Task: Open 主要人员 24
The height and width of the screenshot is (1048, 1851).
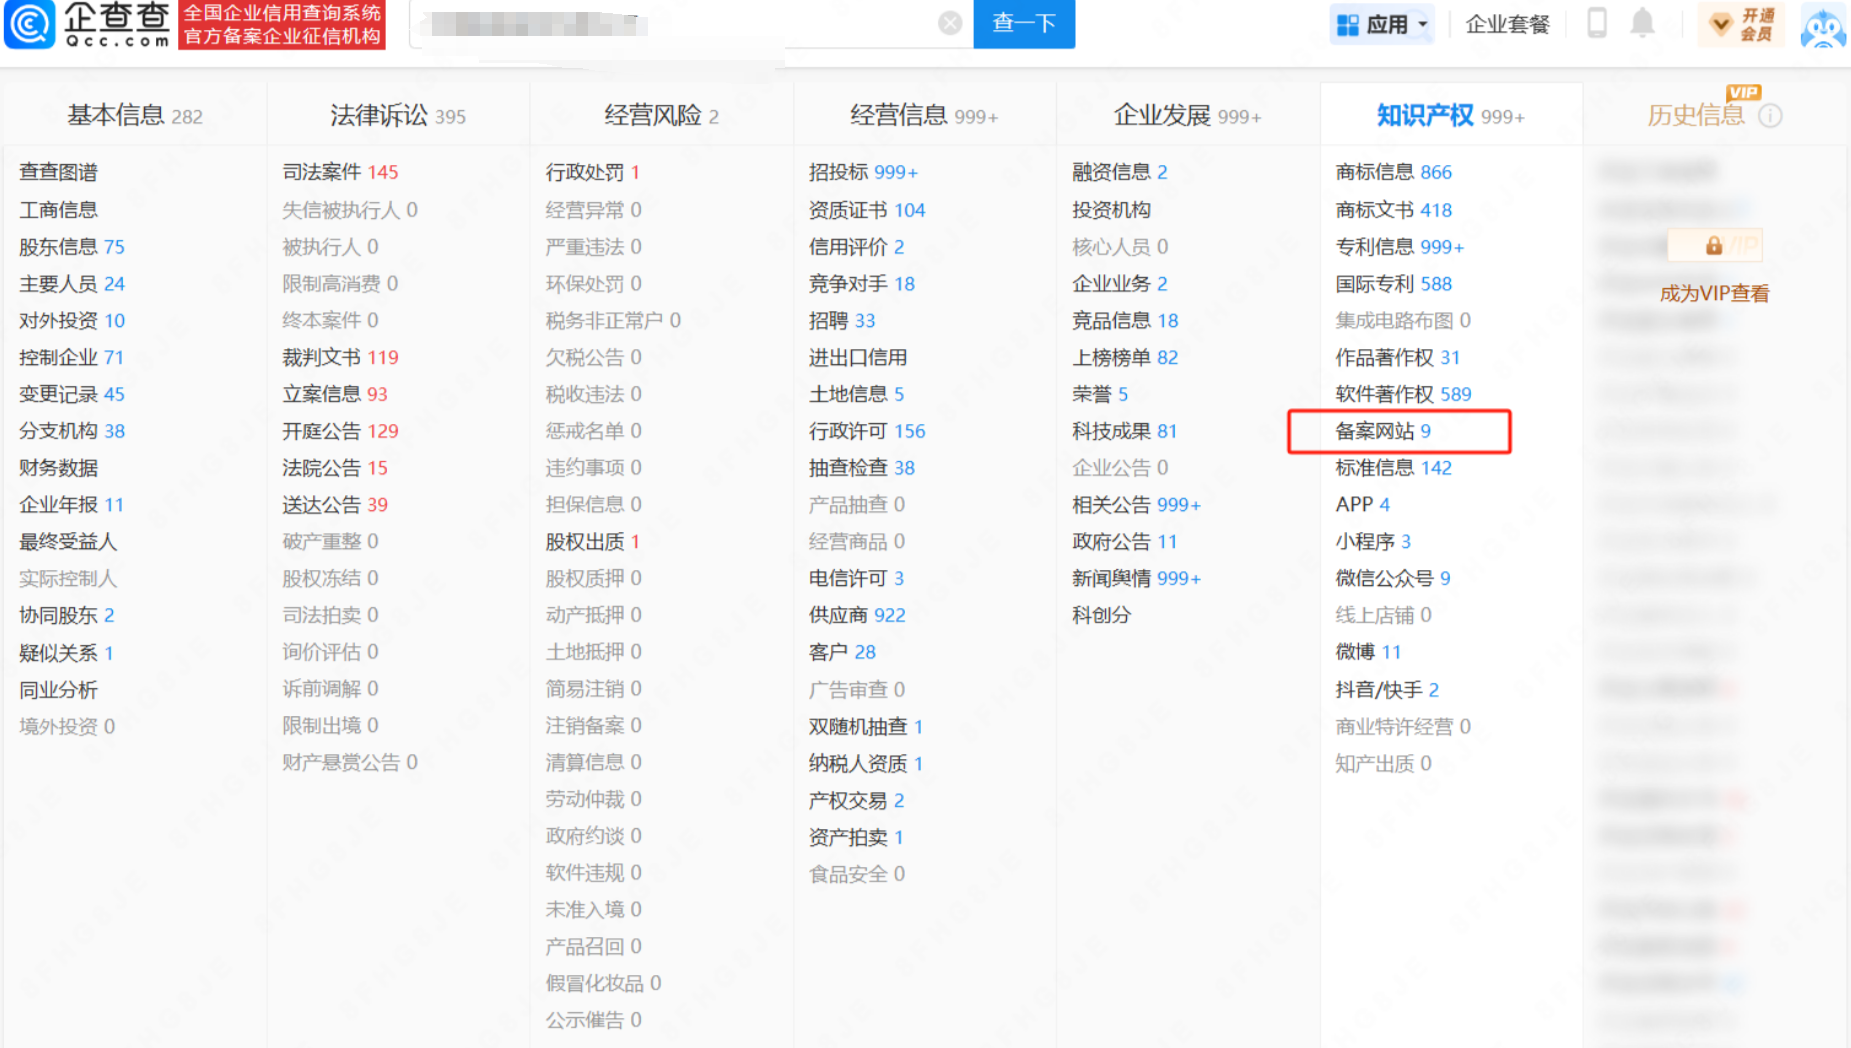Action: click(72, 284)
